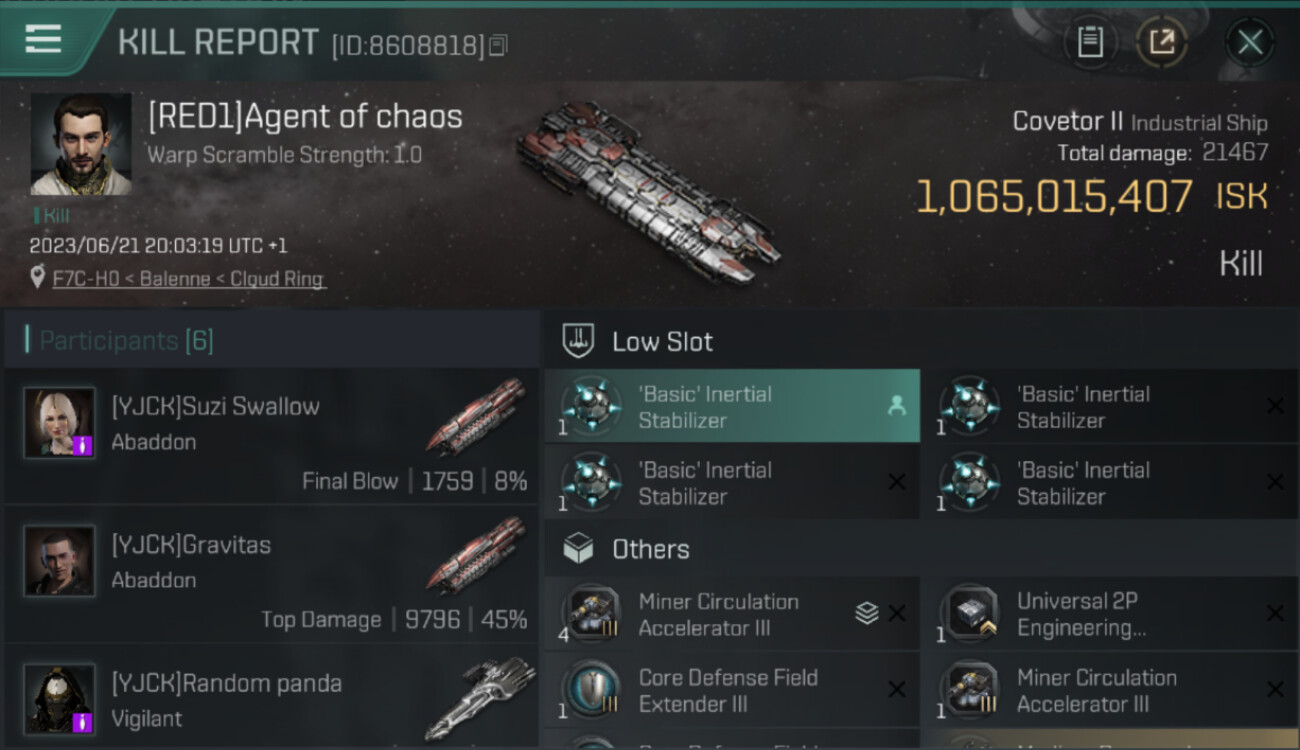Click Suzi Swallow's Abaddon ship image
Image resolution: width=1300 pixels, height=750 pixels.
tap(477, 416)
